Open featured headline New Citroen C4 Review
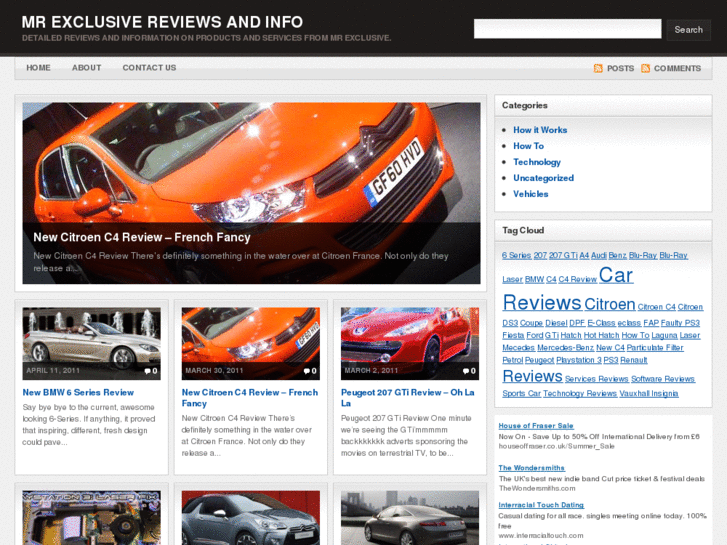Viewport: 727px width, 545px height. point(142,237)
